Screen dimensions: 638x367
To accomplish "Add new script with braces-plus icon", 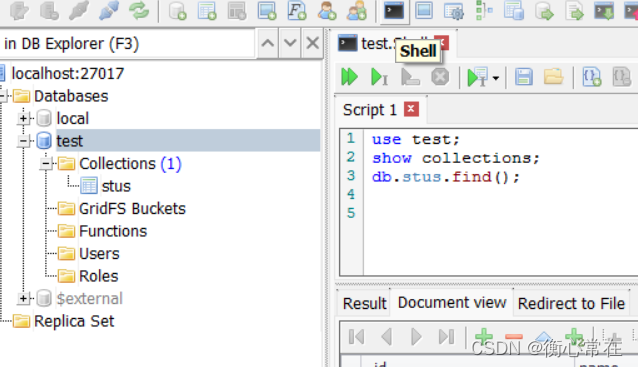I will (x=591, y=77).
